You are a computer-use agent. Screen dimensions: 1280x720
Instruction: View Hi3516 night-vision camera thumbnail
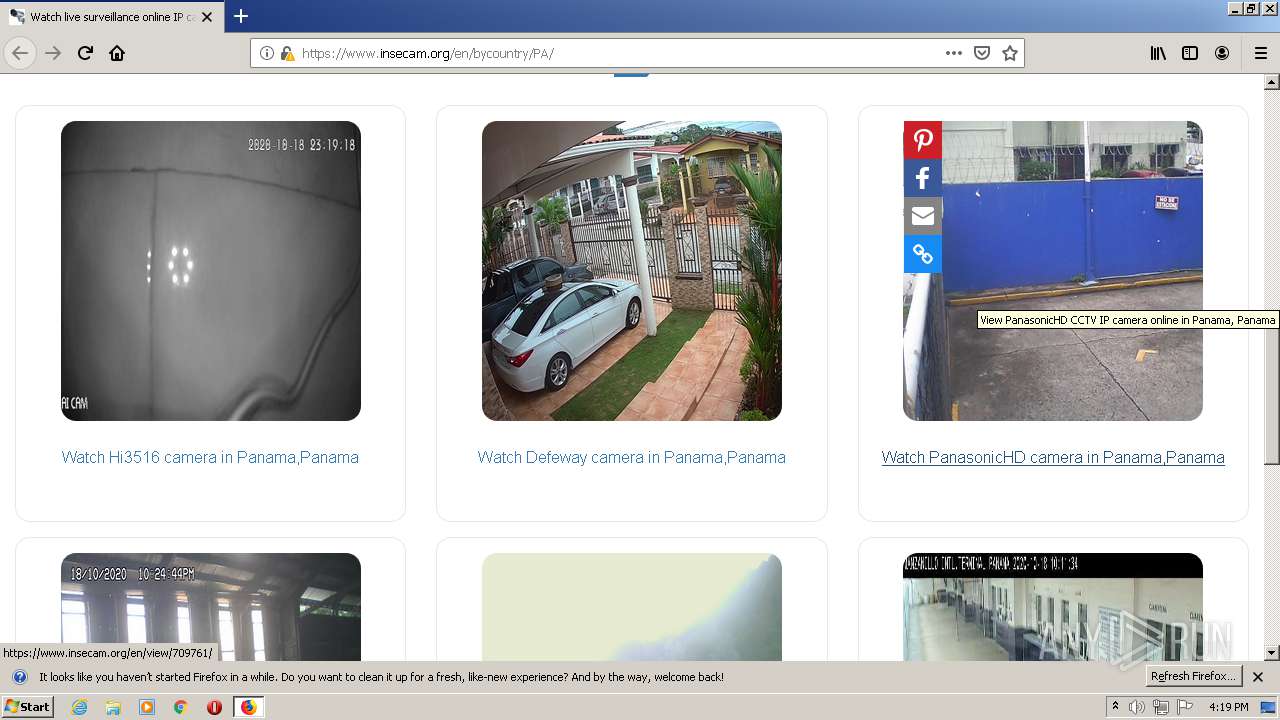point(210,271)
